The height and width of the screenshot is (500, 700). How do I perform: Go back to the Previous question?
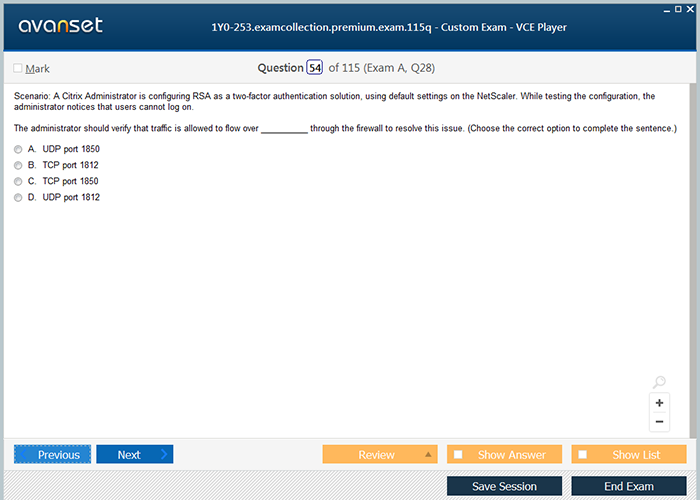(52, 455)
